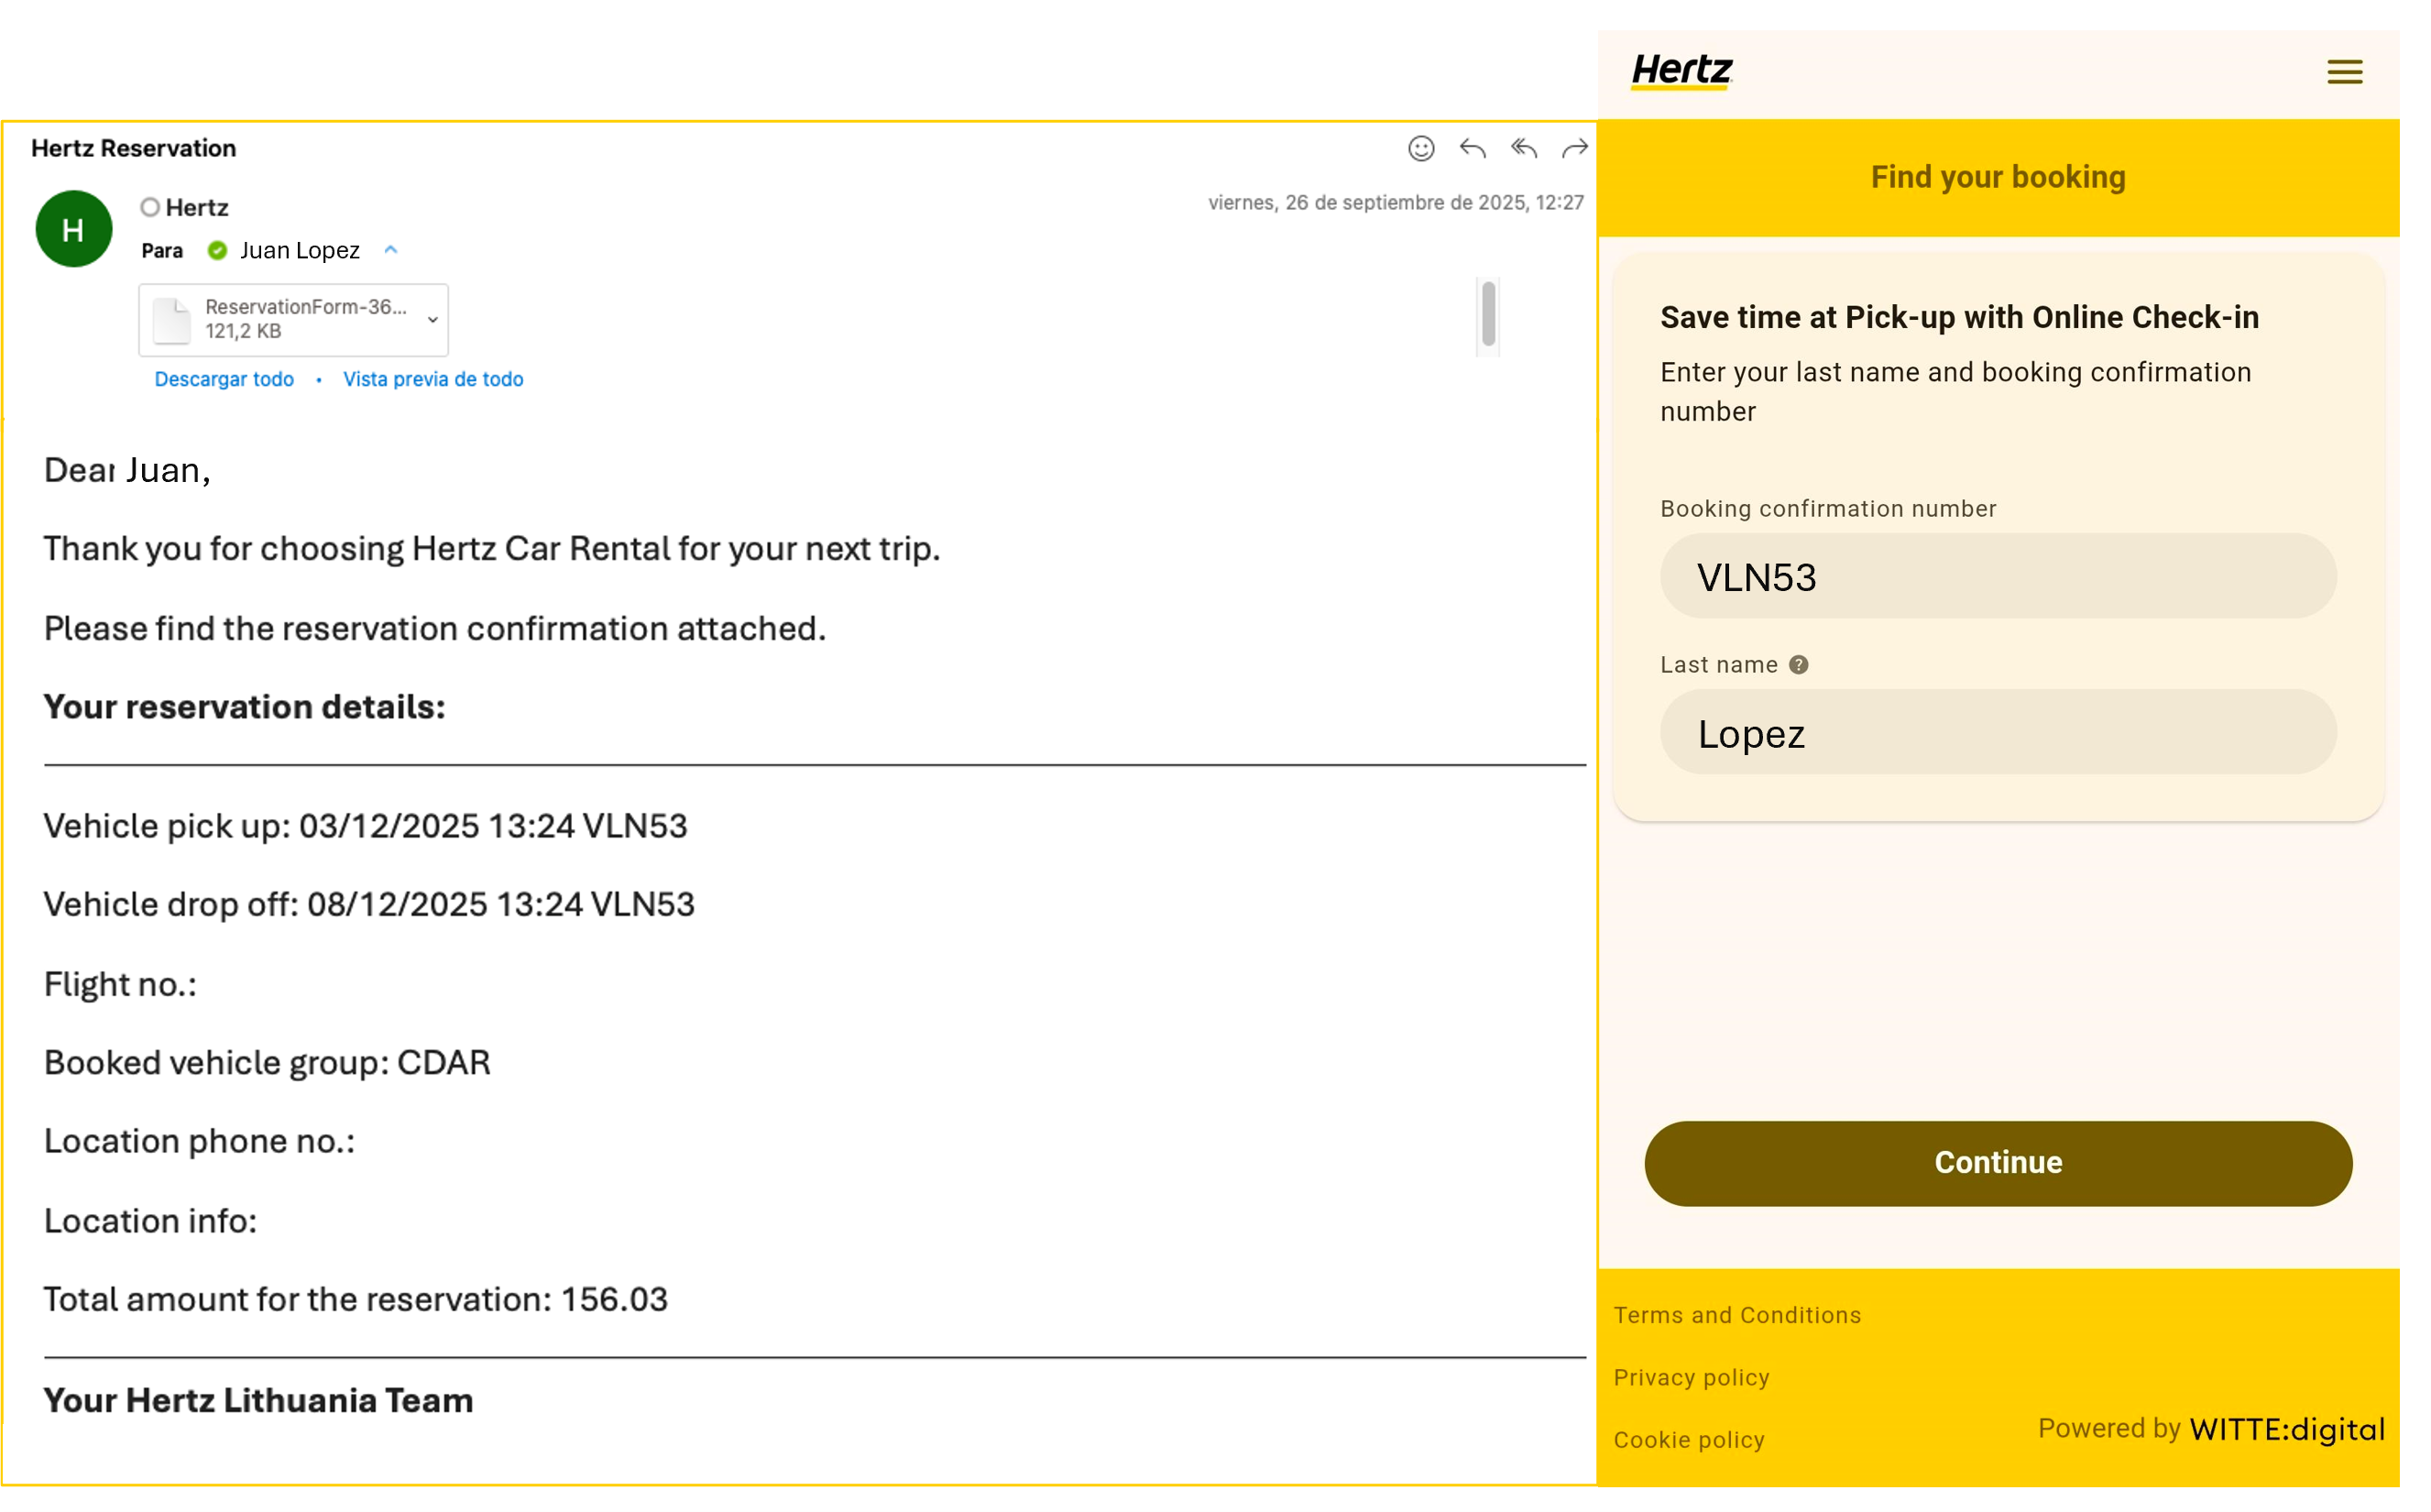Click the Location info line
The image size is (2431, 1512).
point(150,1221)
